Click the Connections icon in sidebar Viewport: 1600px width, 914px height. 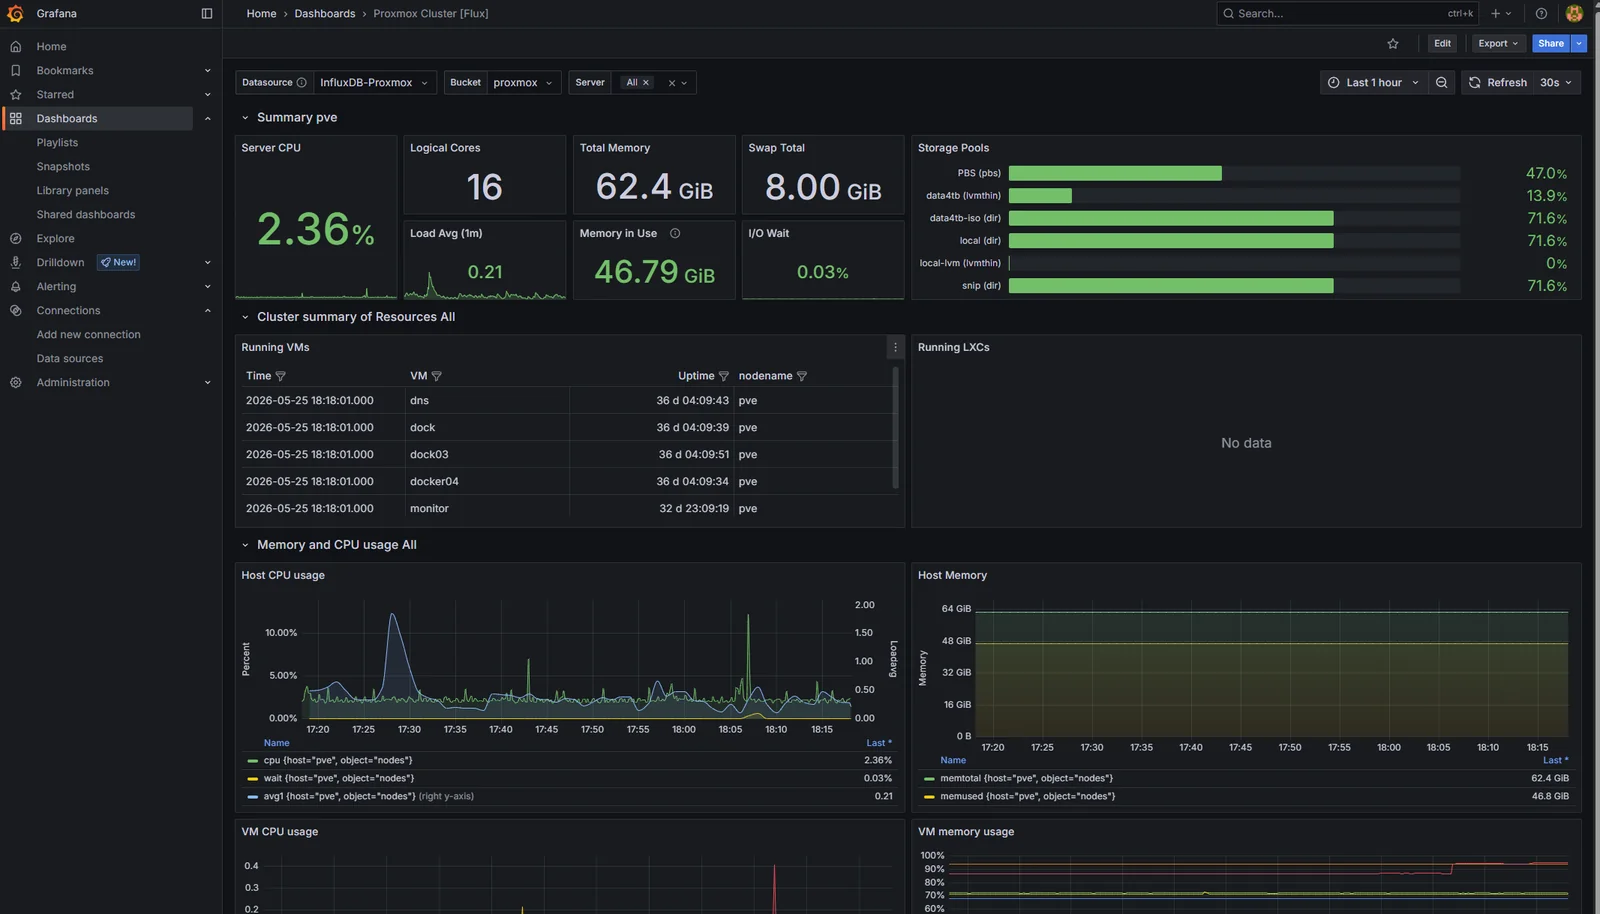(x=15, y=311)
